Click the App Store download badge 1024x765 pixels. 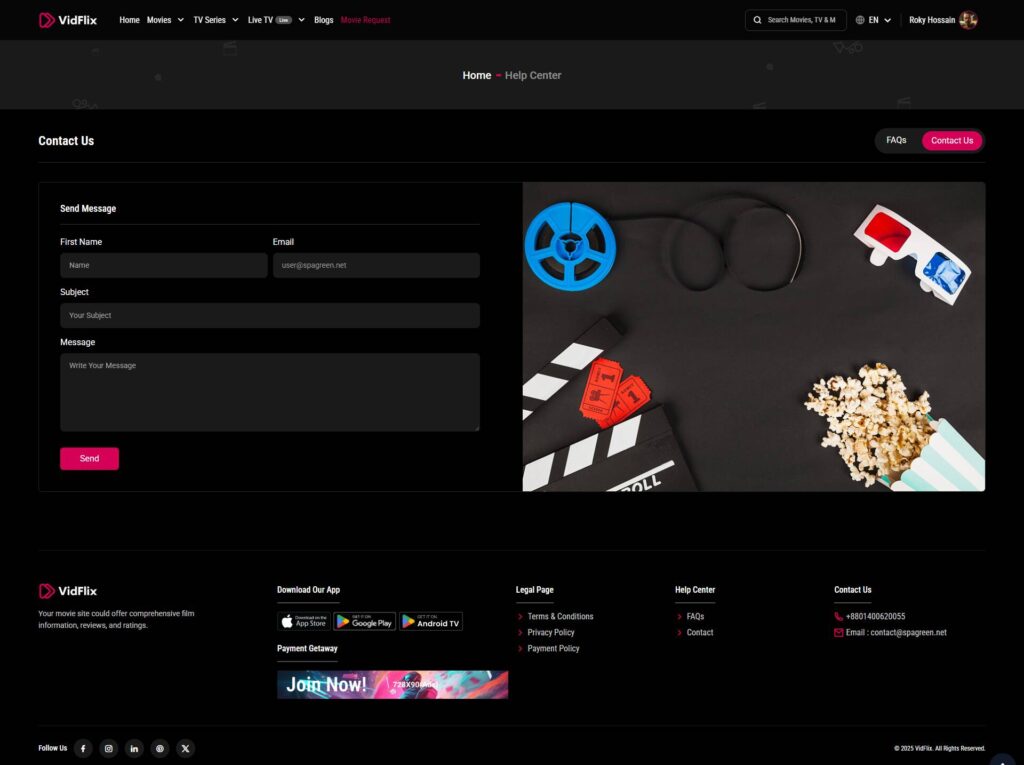pos(303,621)
